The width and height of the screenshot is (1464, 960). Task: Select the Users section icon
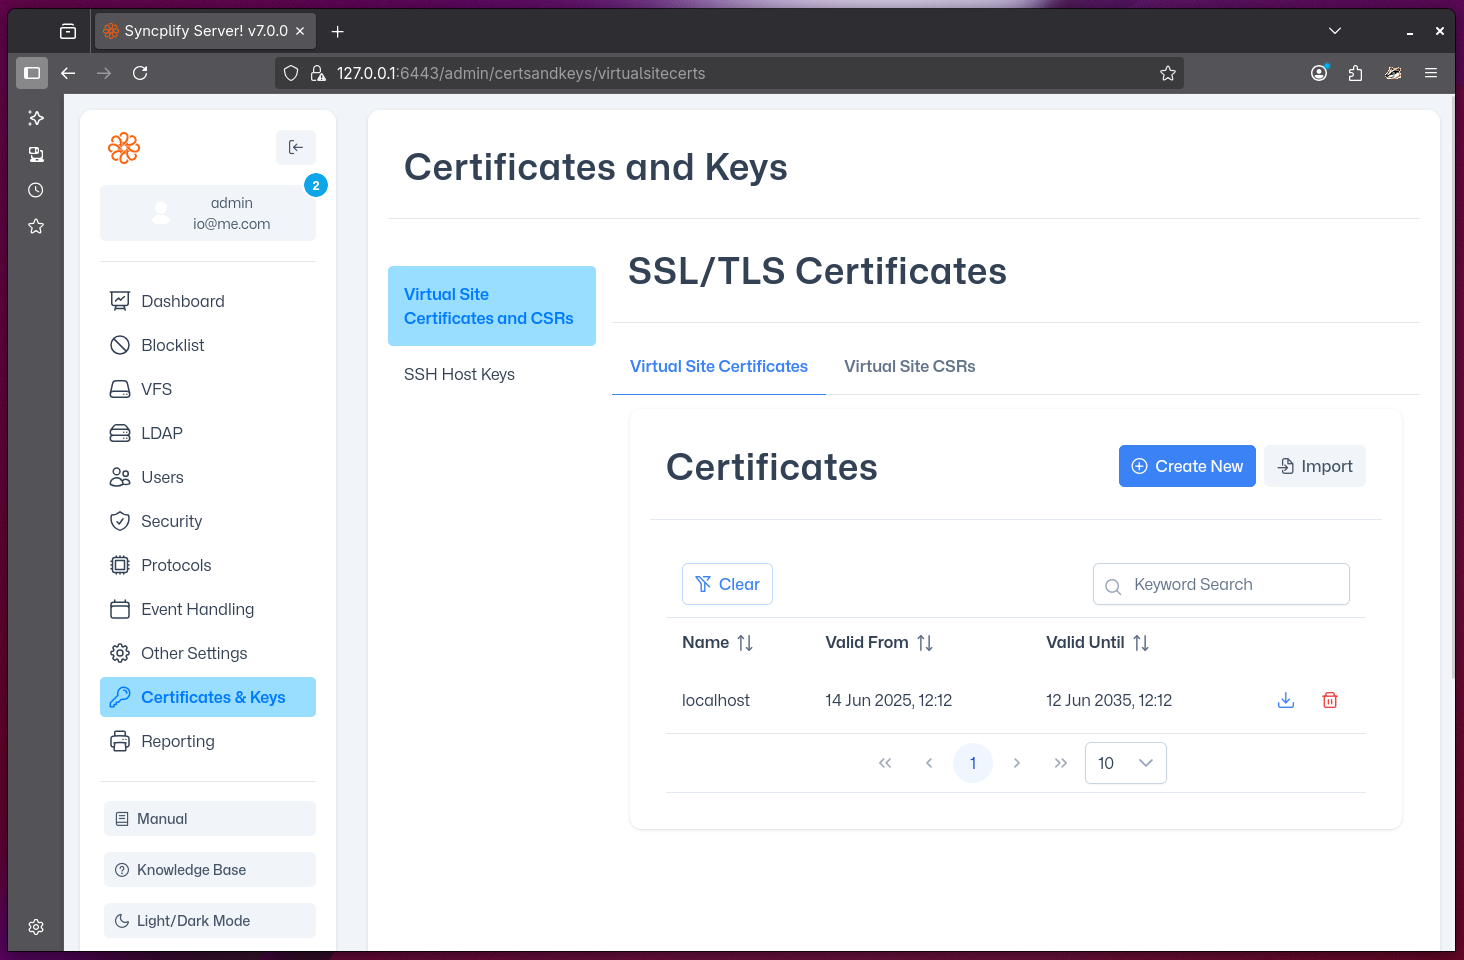click(x=120, y=477)
